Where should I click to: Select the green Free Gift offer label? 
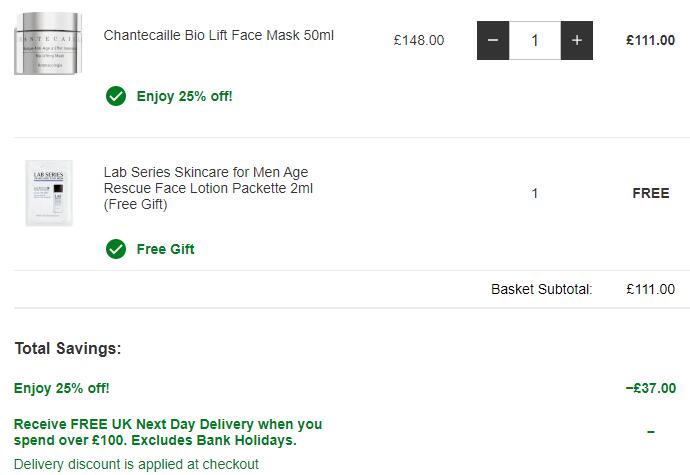pos(165,249)
